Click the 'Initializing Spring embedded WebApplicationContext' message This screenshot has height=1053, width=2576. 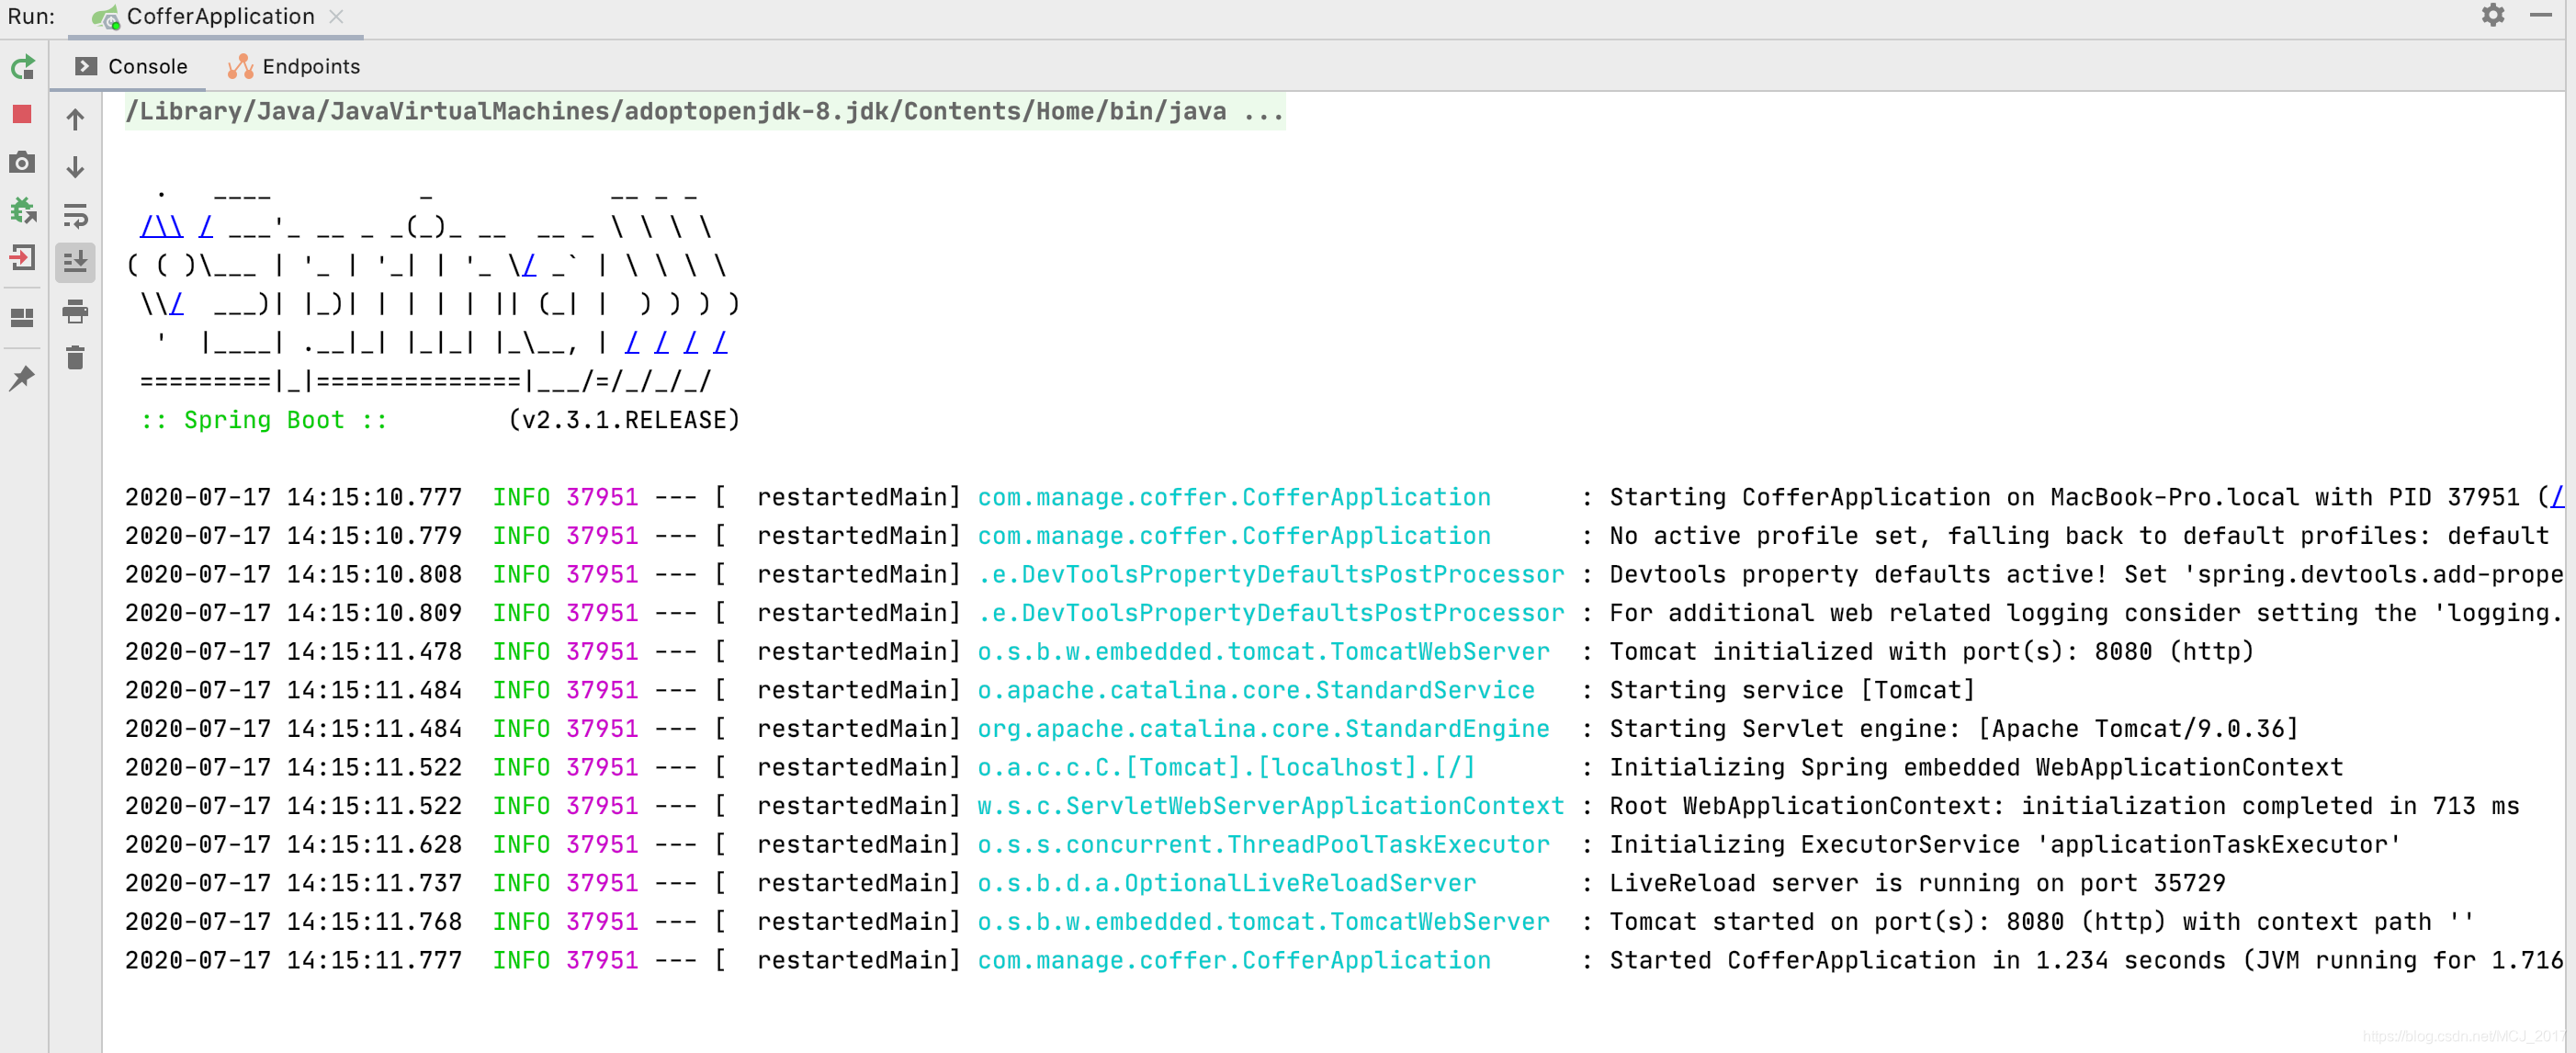click(x=1976, y=767)
